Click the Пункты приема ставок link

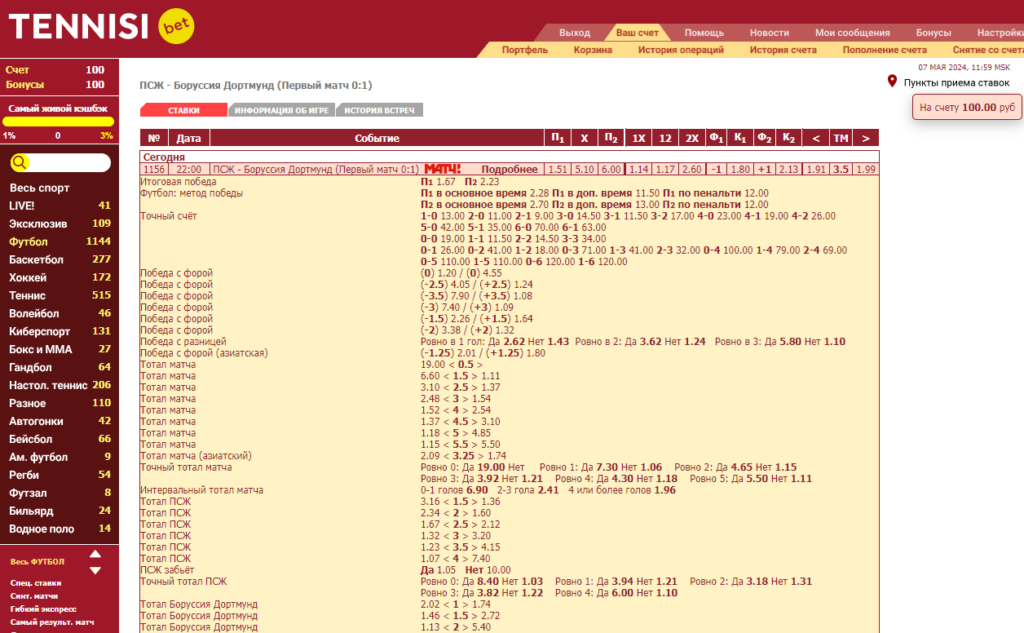click(956, 83)
